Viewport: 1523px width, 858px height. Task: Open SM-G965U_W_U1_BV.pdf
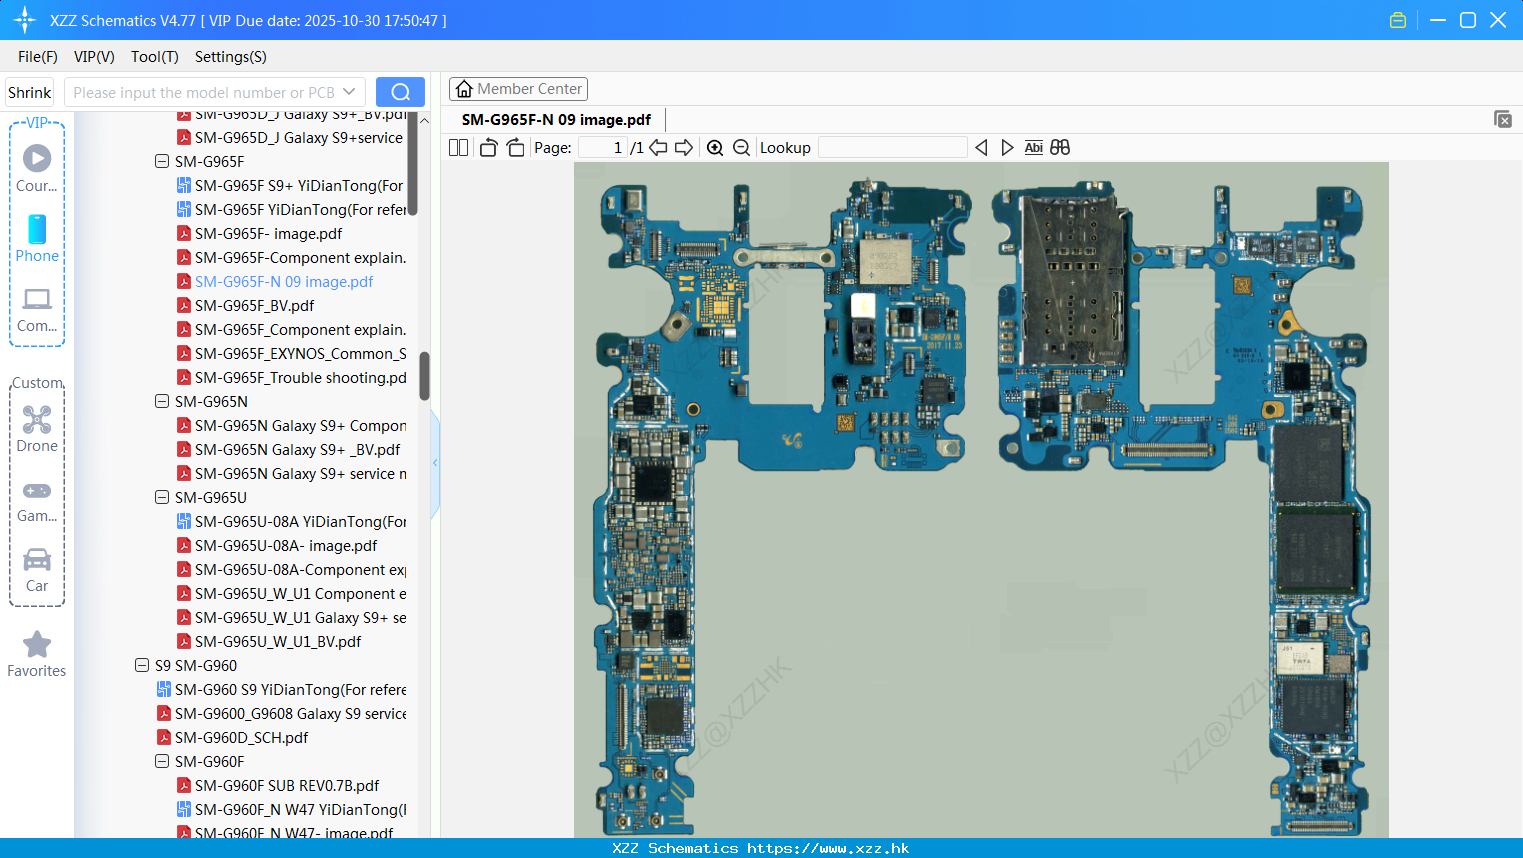coord(278,641)
